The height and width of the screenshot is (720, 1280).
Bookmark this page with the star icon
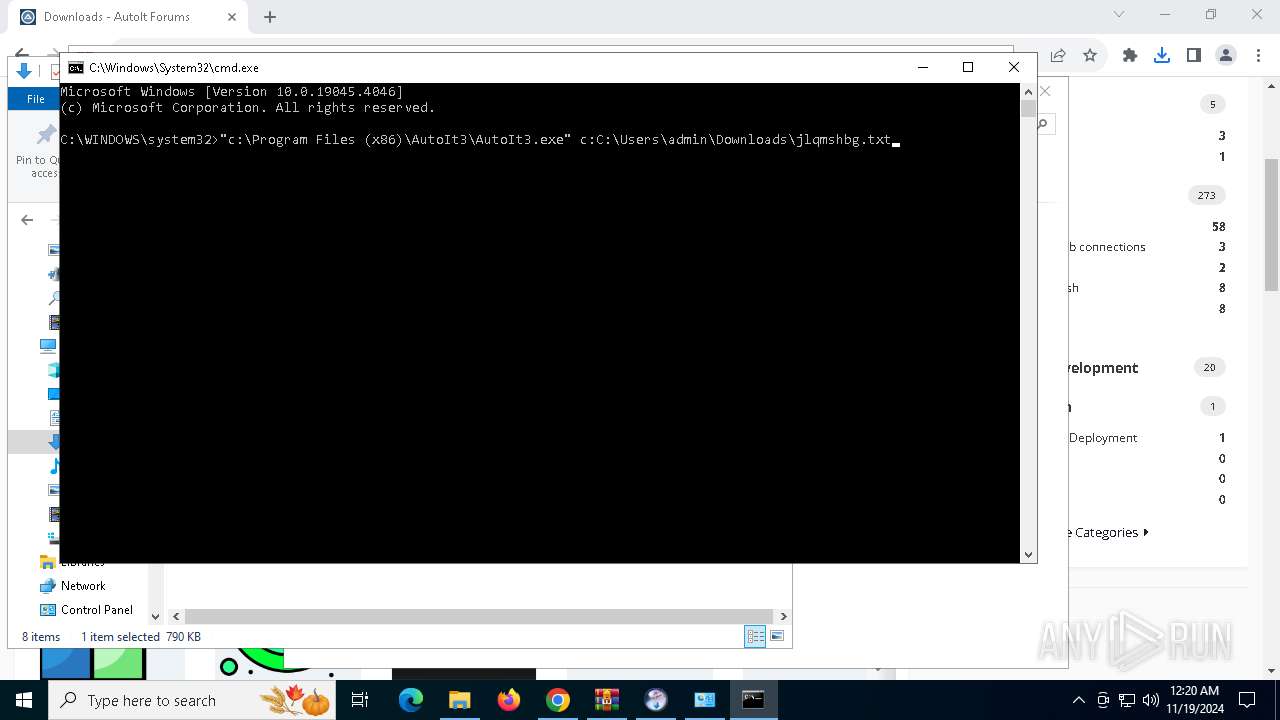1090,55
